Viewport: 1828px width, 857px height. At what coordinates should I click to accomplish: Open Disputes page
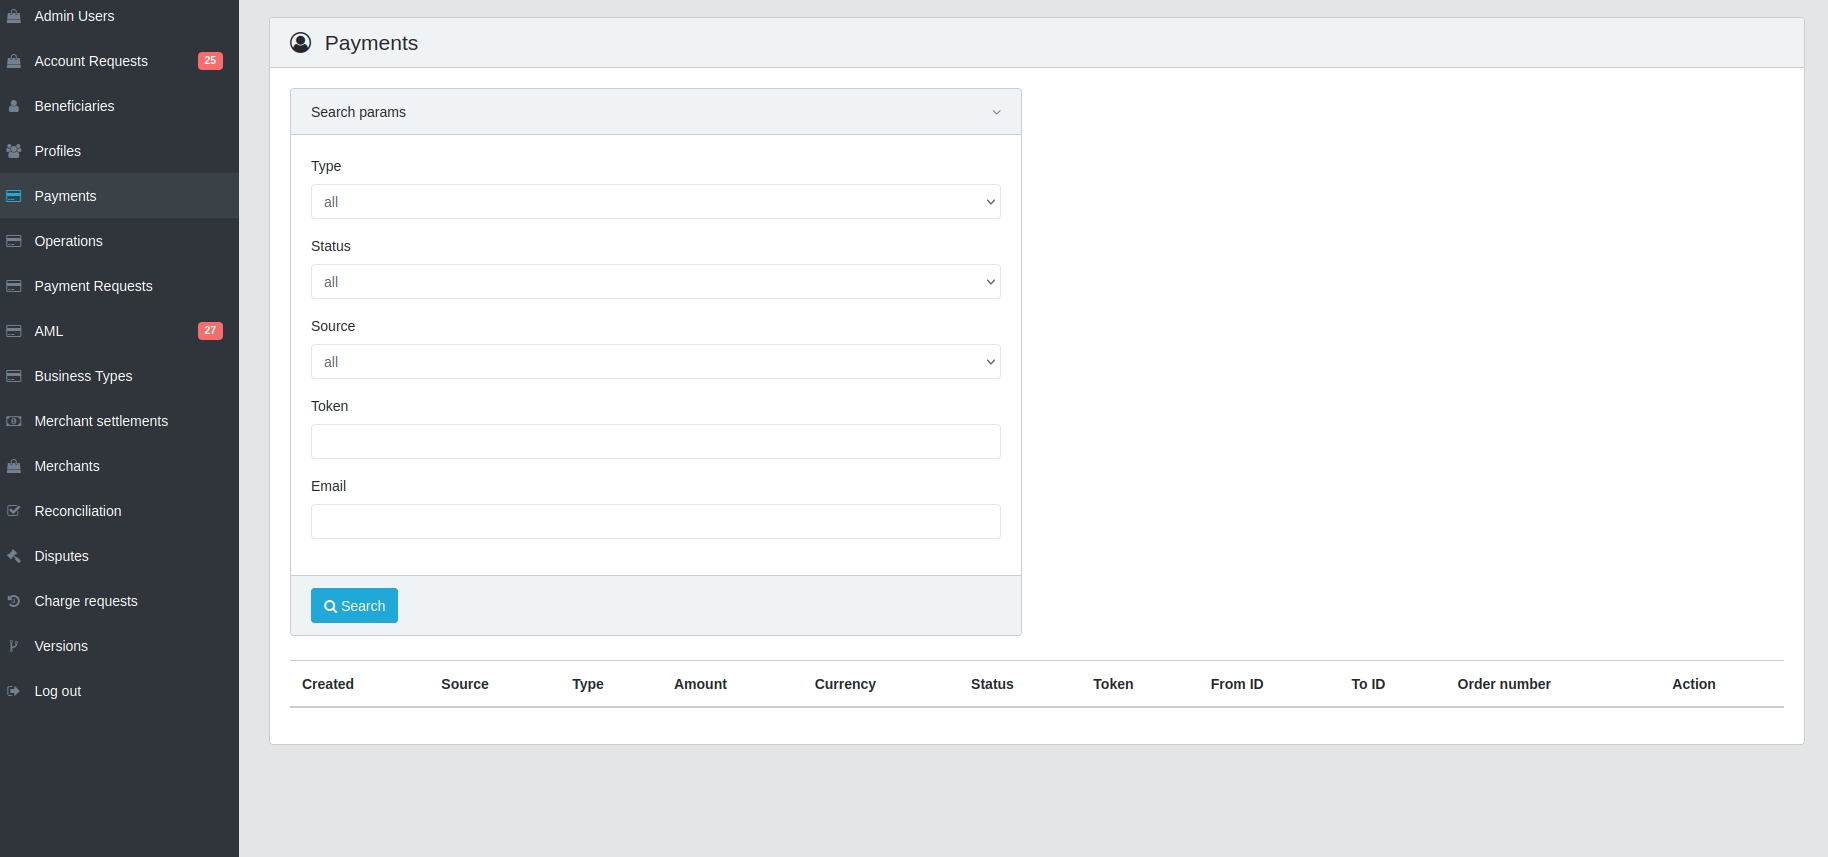(x=119, y=556)
